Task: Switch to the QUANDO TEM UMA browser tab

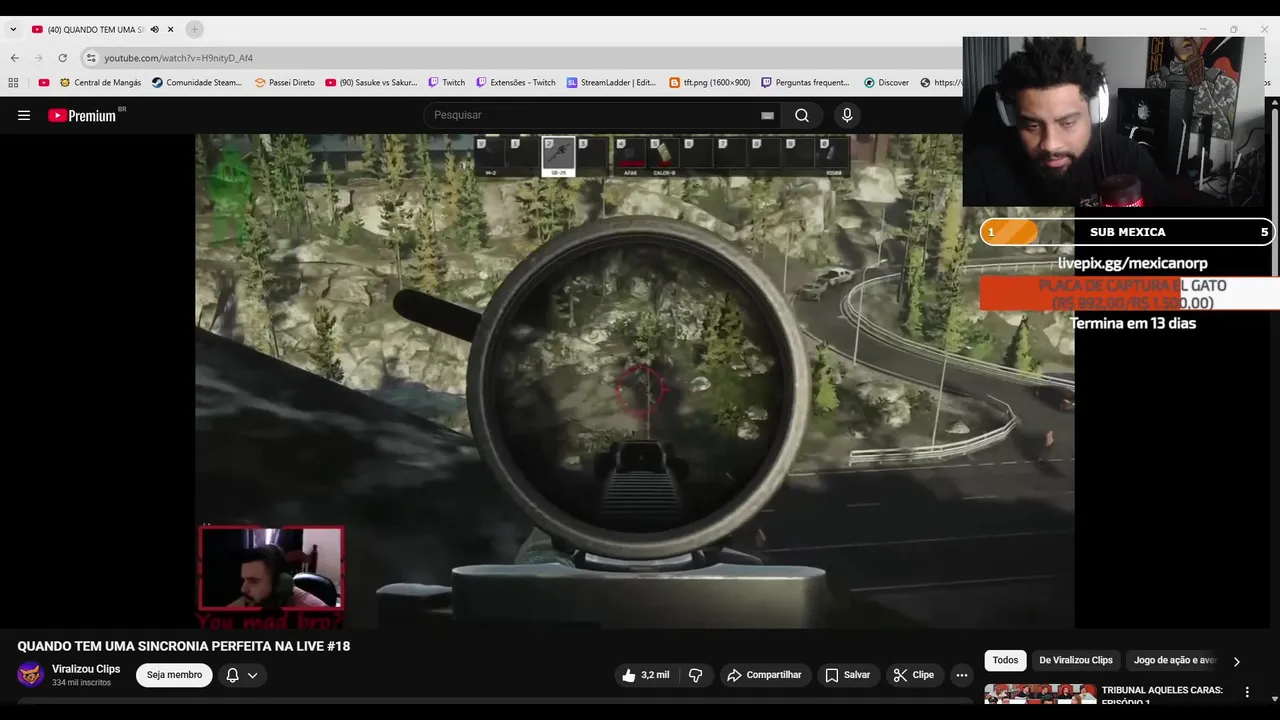Action: tap(95, 30)
